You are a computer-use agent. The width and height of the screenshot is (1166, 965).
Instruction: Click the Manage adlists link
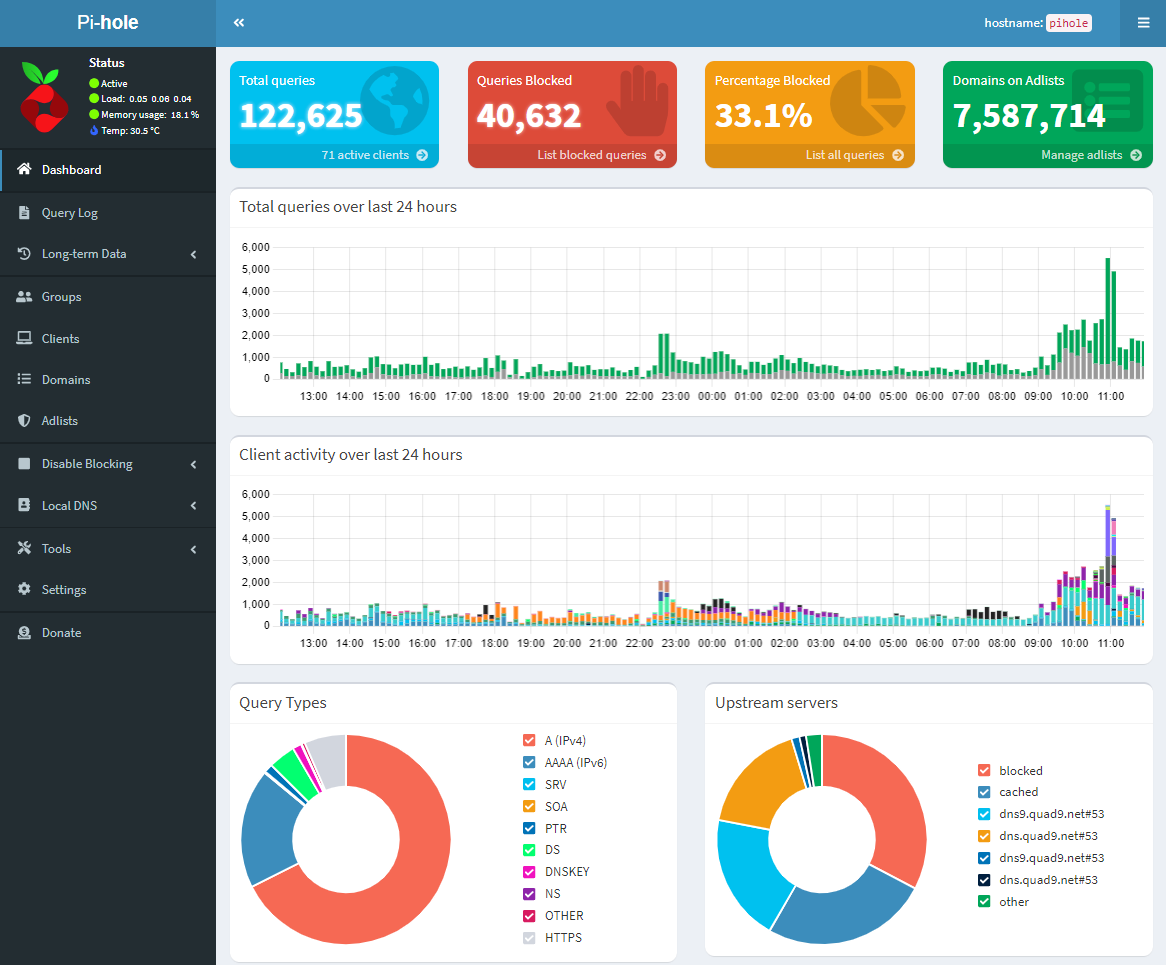coord(1084,156)
